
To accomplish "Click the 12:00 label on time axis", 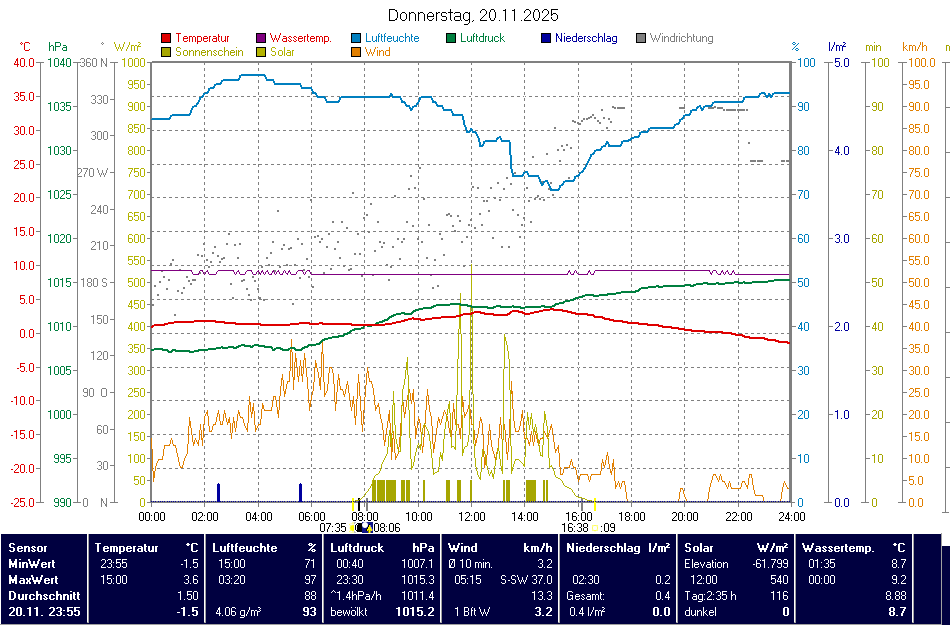I will coord(472,516).
